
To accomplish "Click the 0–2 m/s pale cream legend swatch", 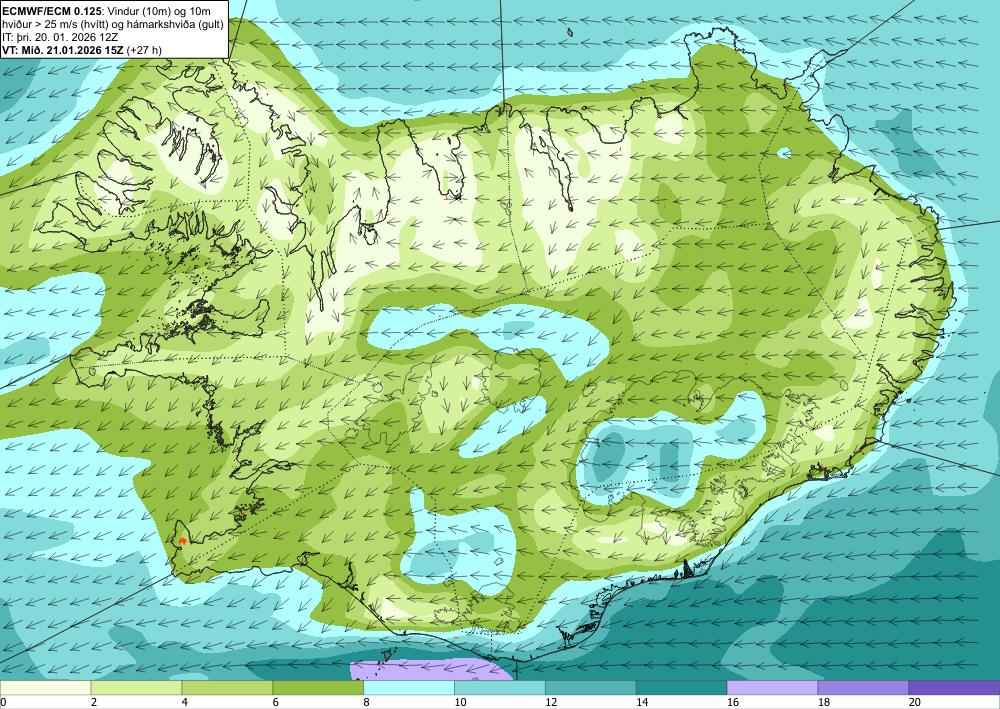I will point(45,687).
